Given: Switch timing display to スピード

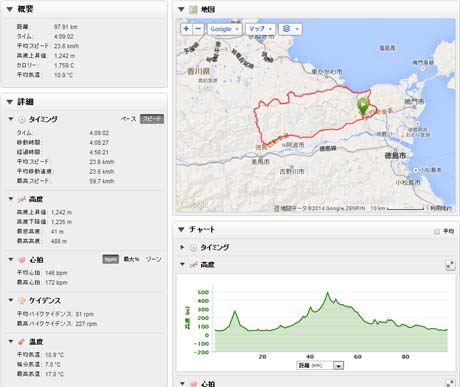Looking at the screenshot, I should tap(152, 119).
